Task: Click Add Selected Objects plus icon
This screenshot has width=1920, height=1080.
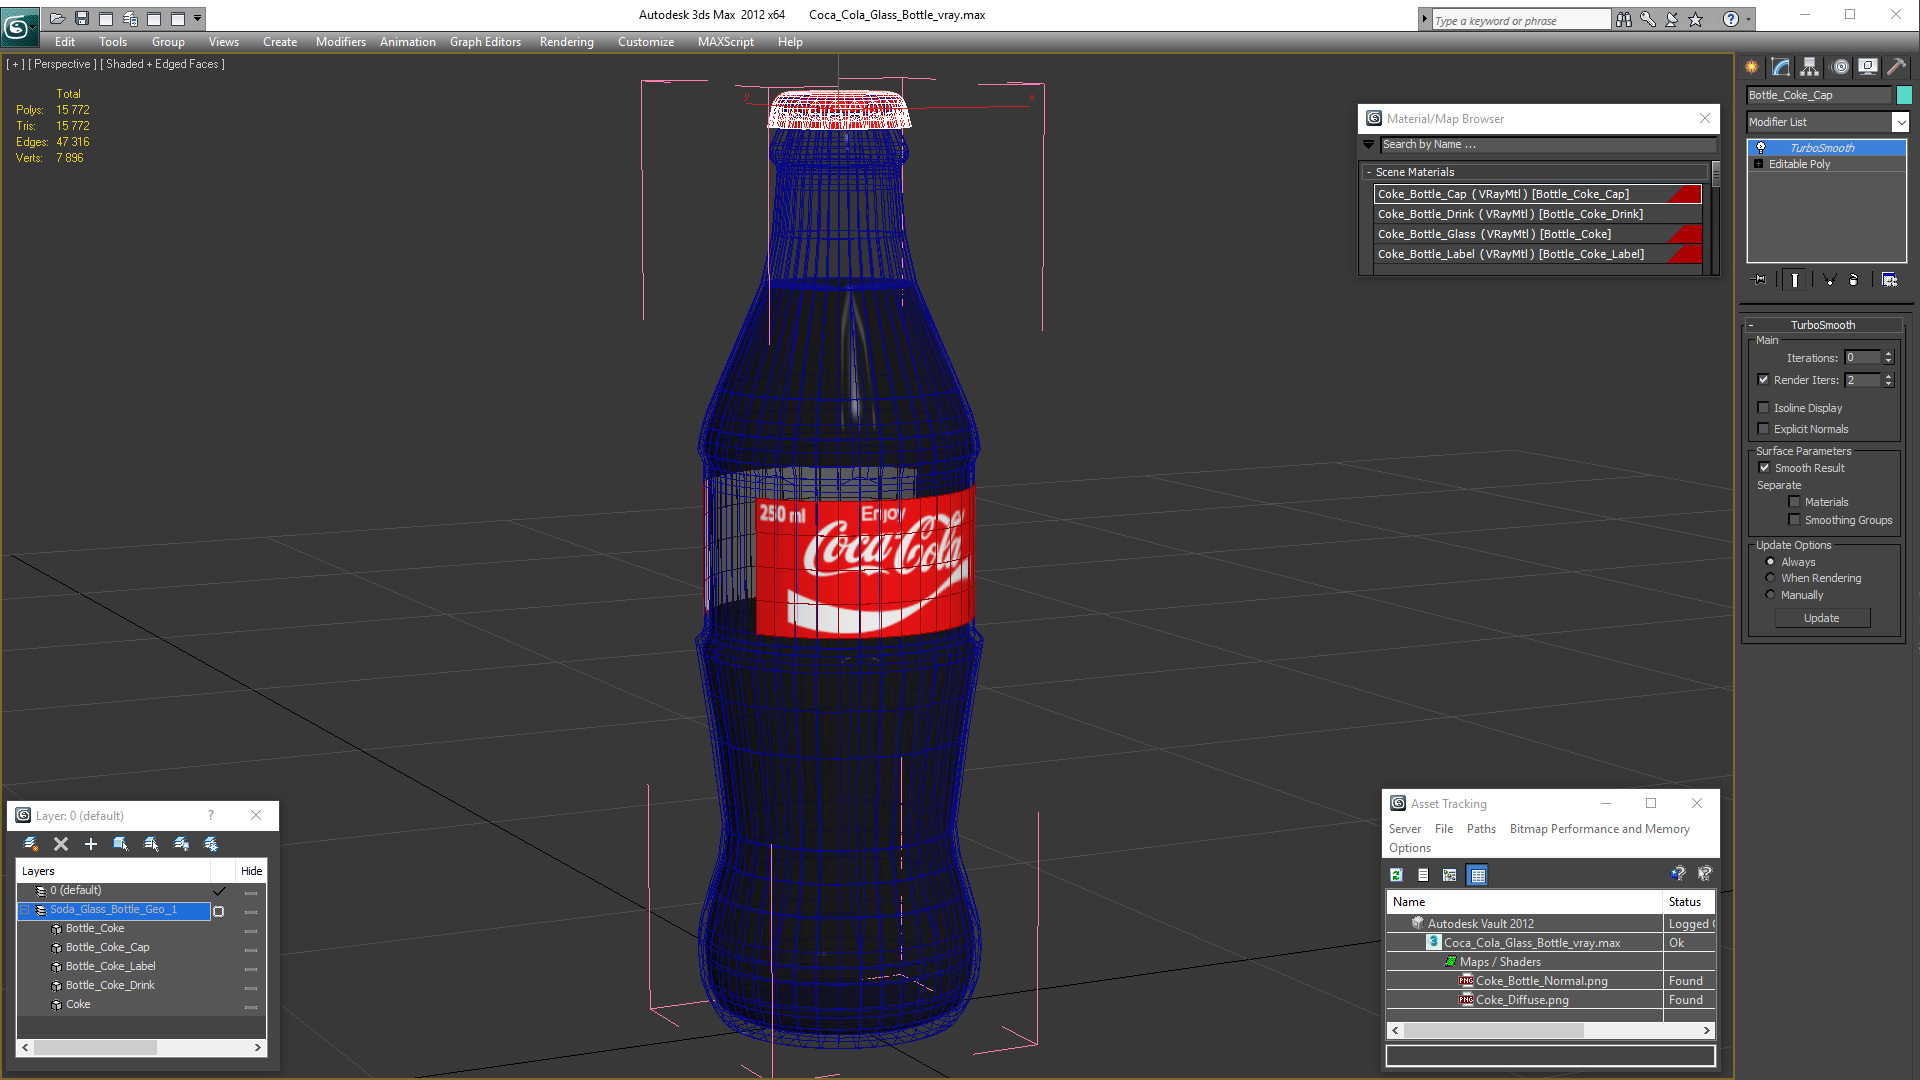Action: tap(91, 844)
